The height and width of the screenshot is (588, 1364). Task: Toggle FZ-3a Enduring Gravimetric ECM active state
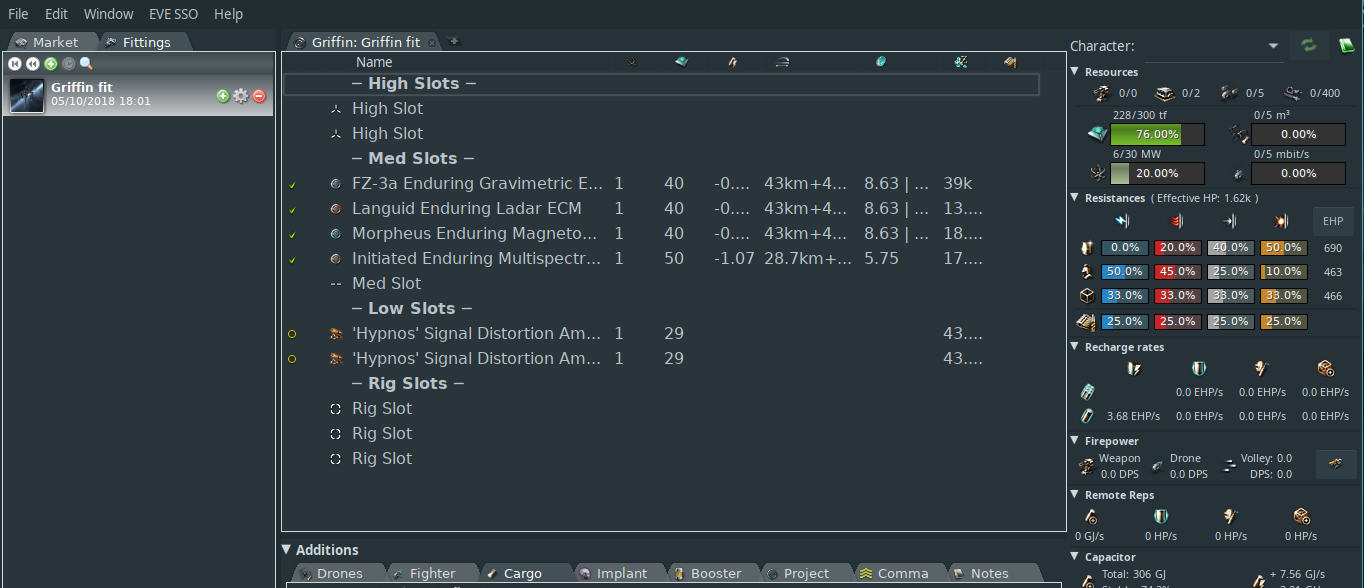pos(292,185)
